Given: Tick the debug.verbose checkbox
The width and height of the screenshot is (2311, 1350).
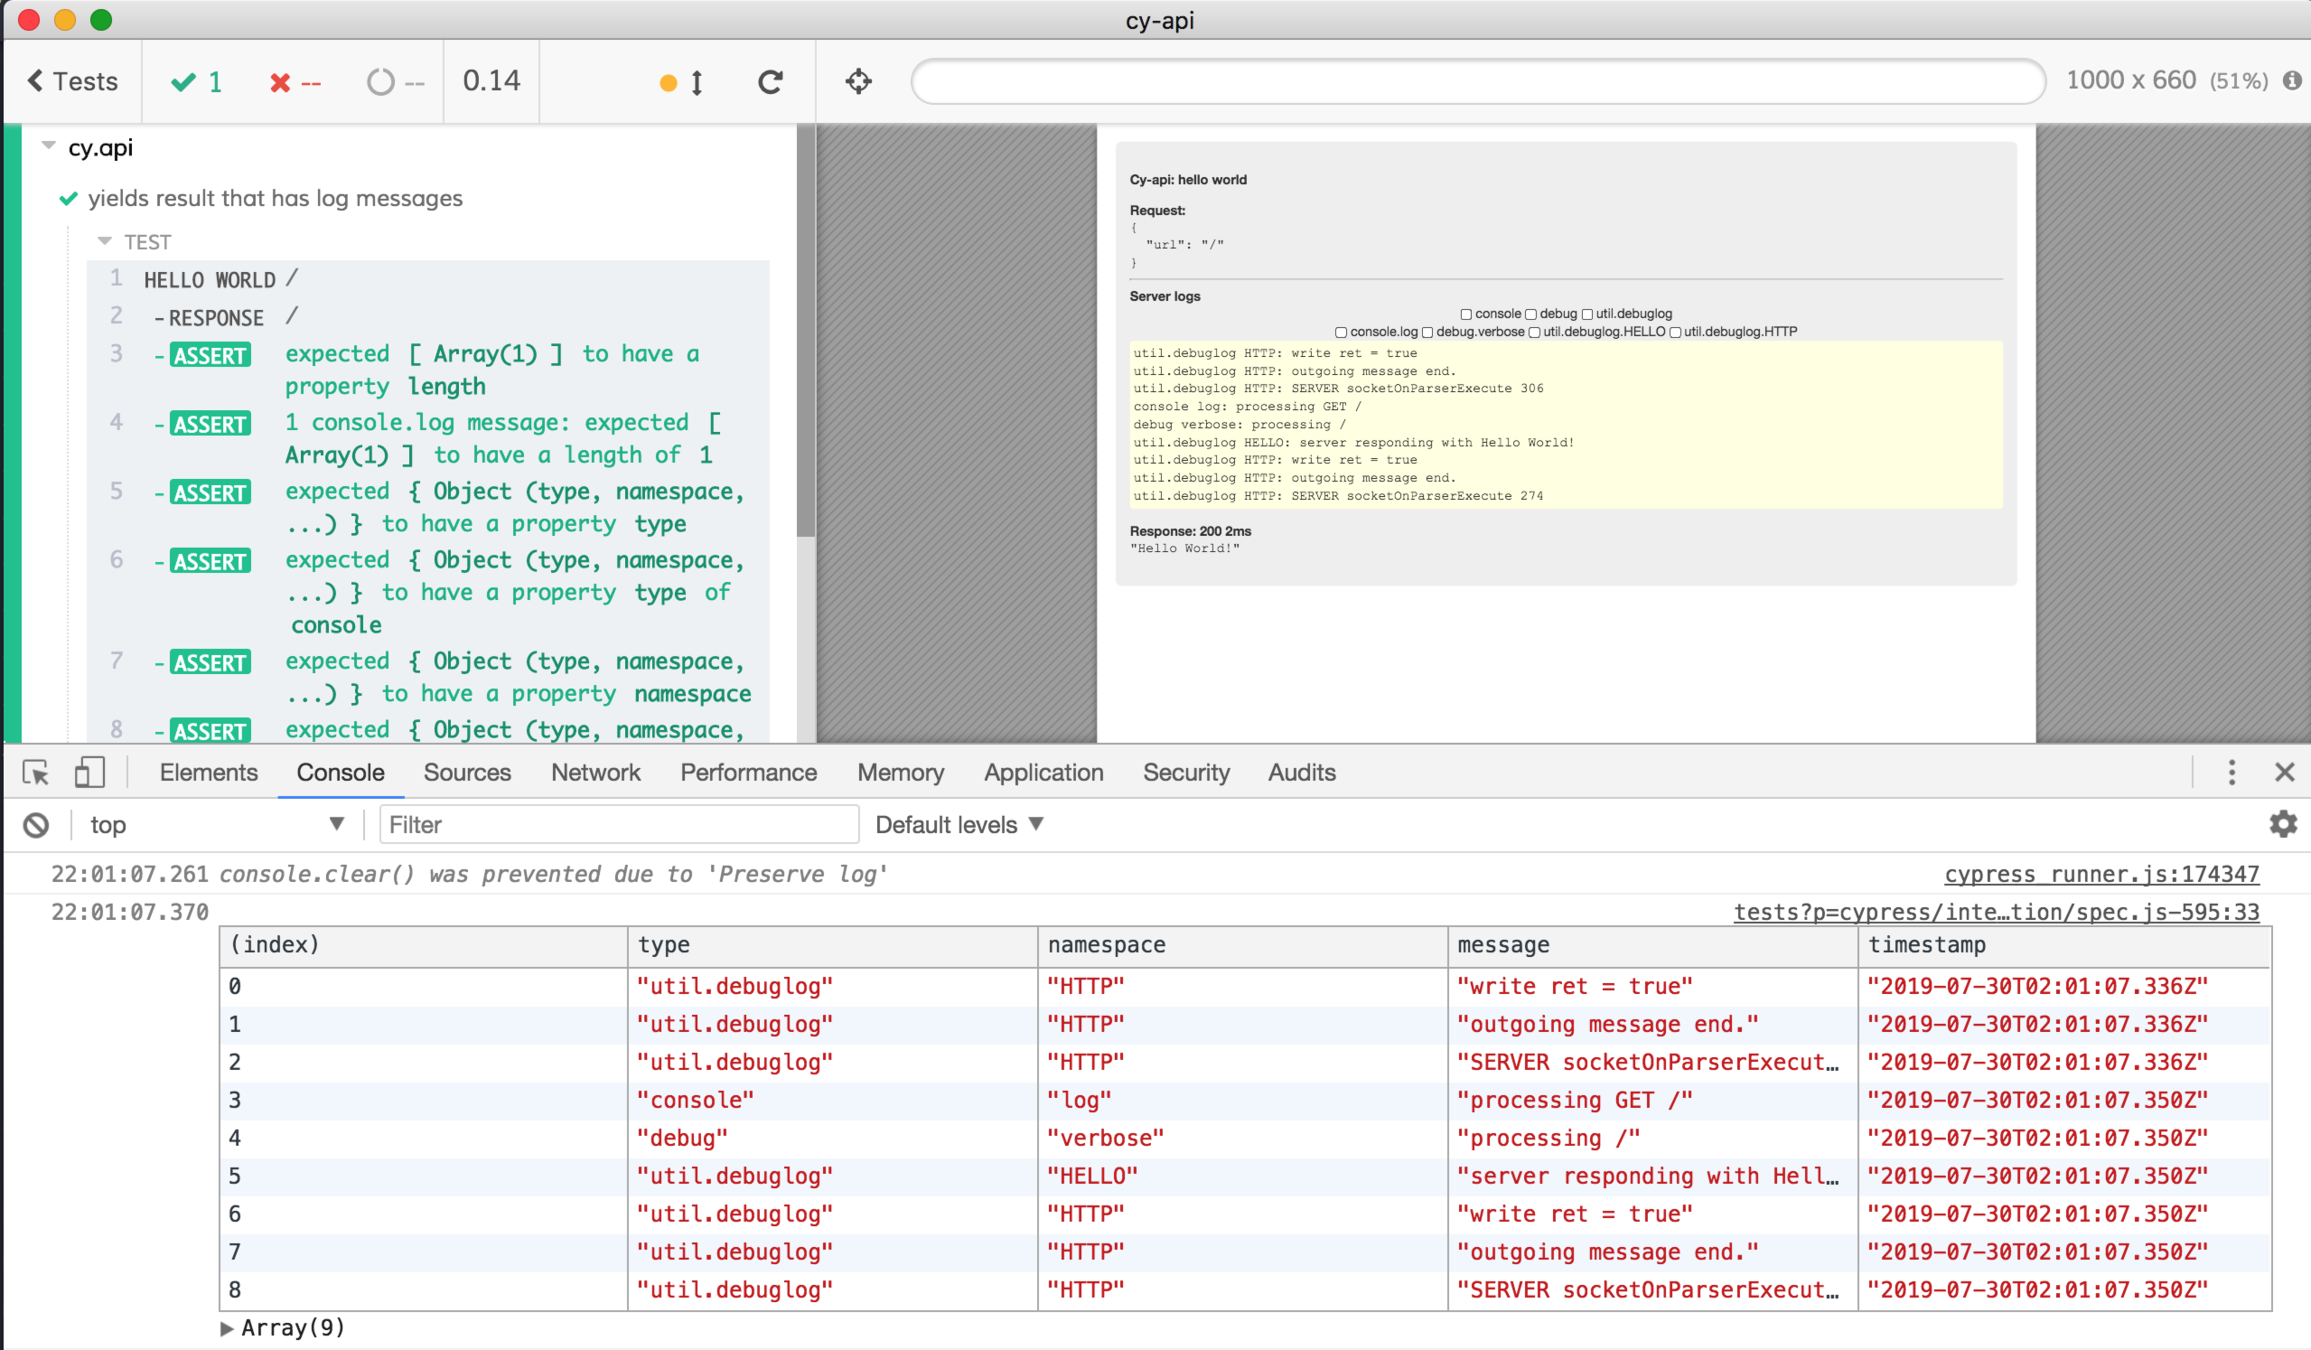Looking at the screenshot, I should click(x=1428, y=332).
